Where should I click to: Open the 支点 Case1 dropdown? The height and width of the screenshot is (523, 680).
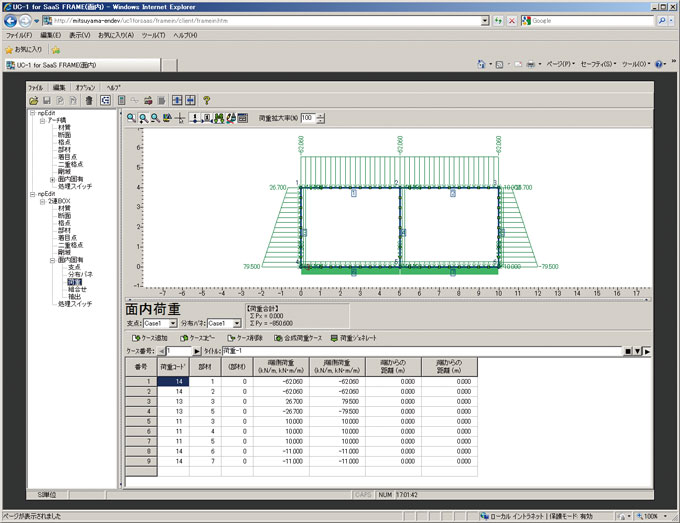click(x=174, y=324)
